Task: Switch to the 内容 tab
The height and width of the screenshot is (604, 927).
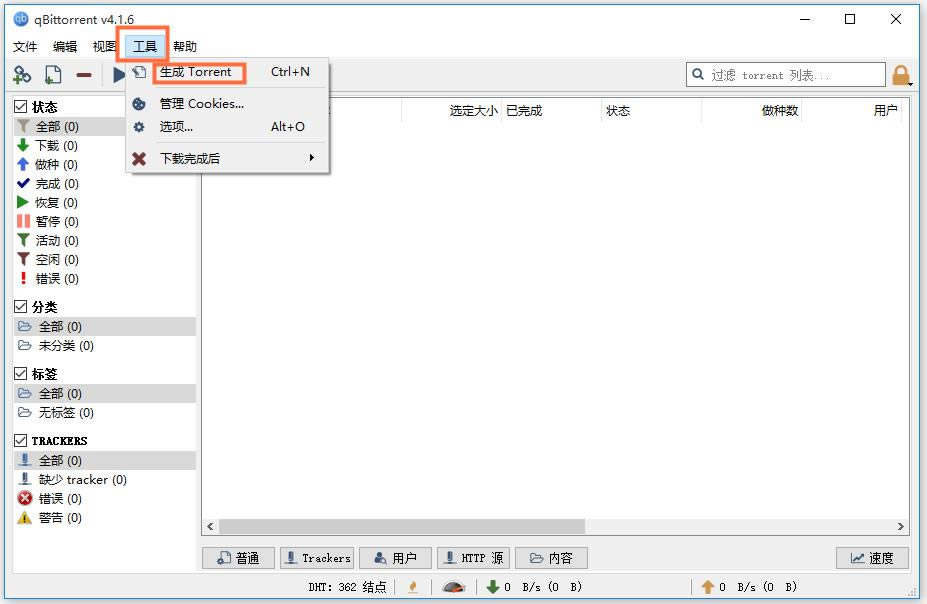Action: [552, 558]
